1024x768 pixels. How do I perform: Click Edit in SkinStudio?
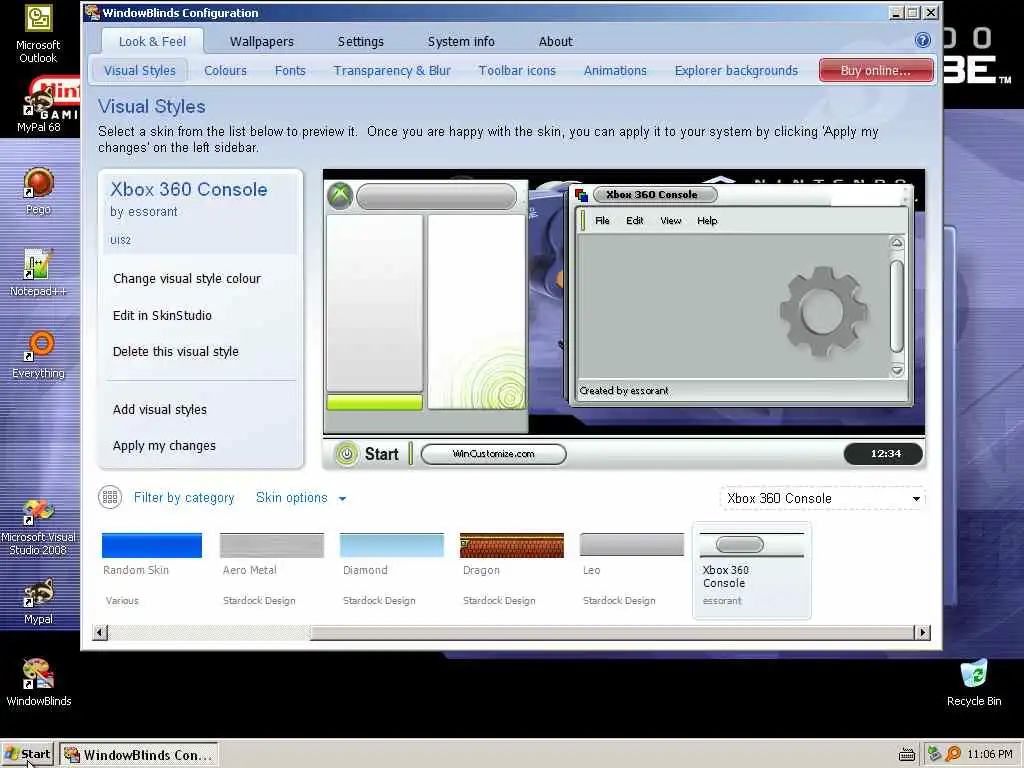[162, 315]
